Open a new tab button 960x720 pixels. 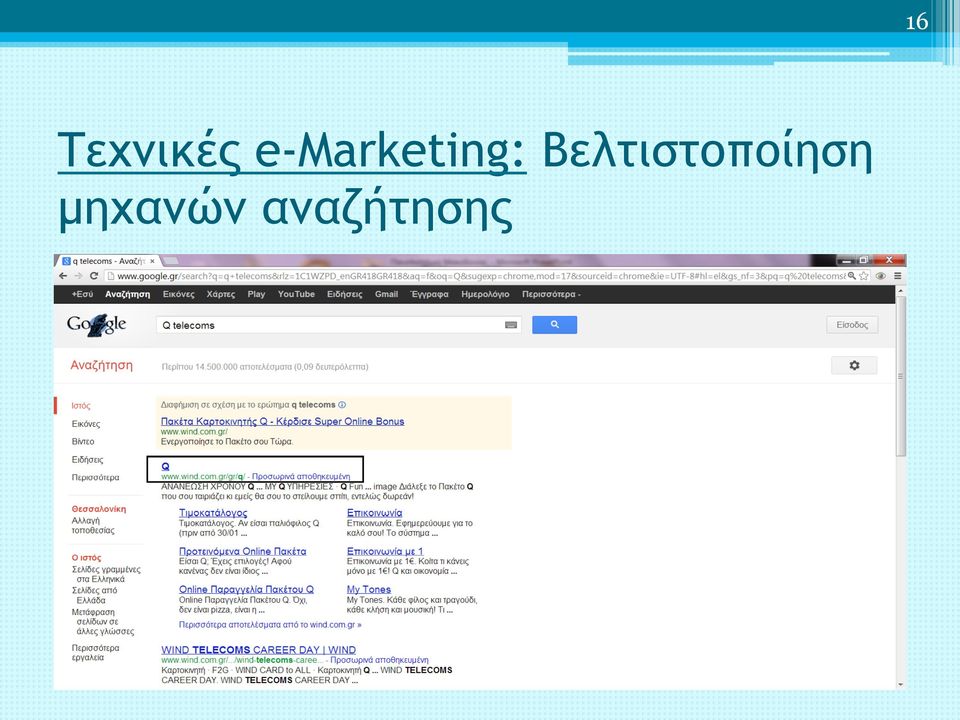coord(171,261)
